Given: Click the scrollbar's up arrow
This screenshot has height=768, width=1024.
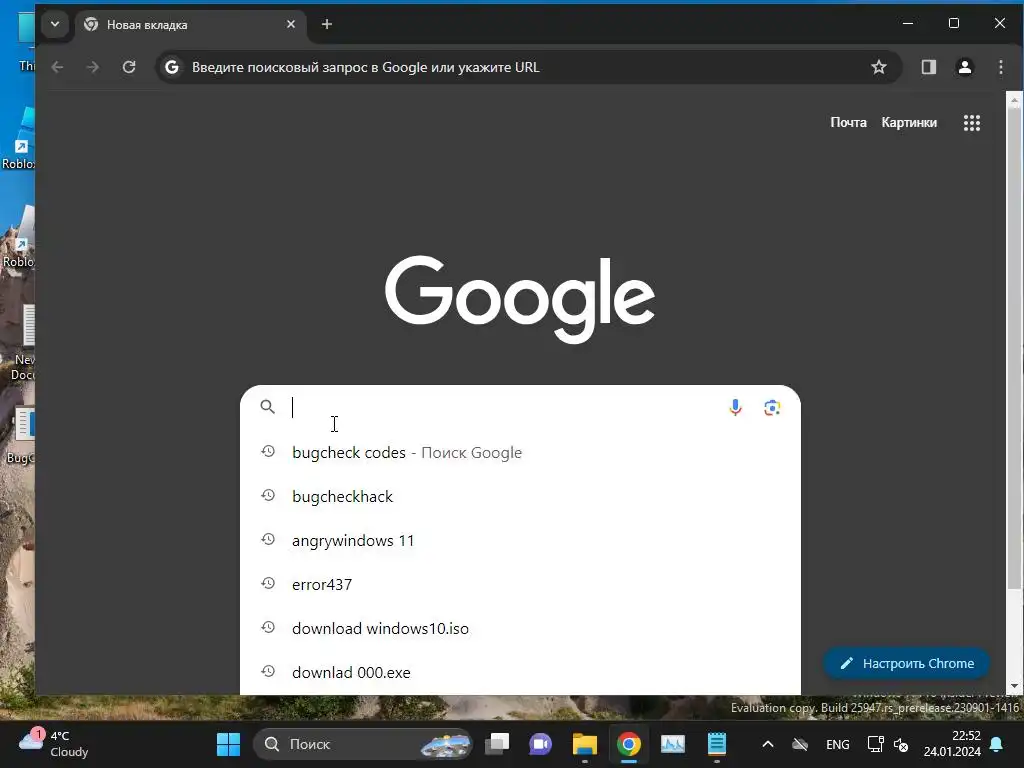Looking at the screenshot, I should tap(1014, 100).
